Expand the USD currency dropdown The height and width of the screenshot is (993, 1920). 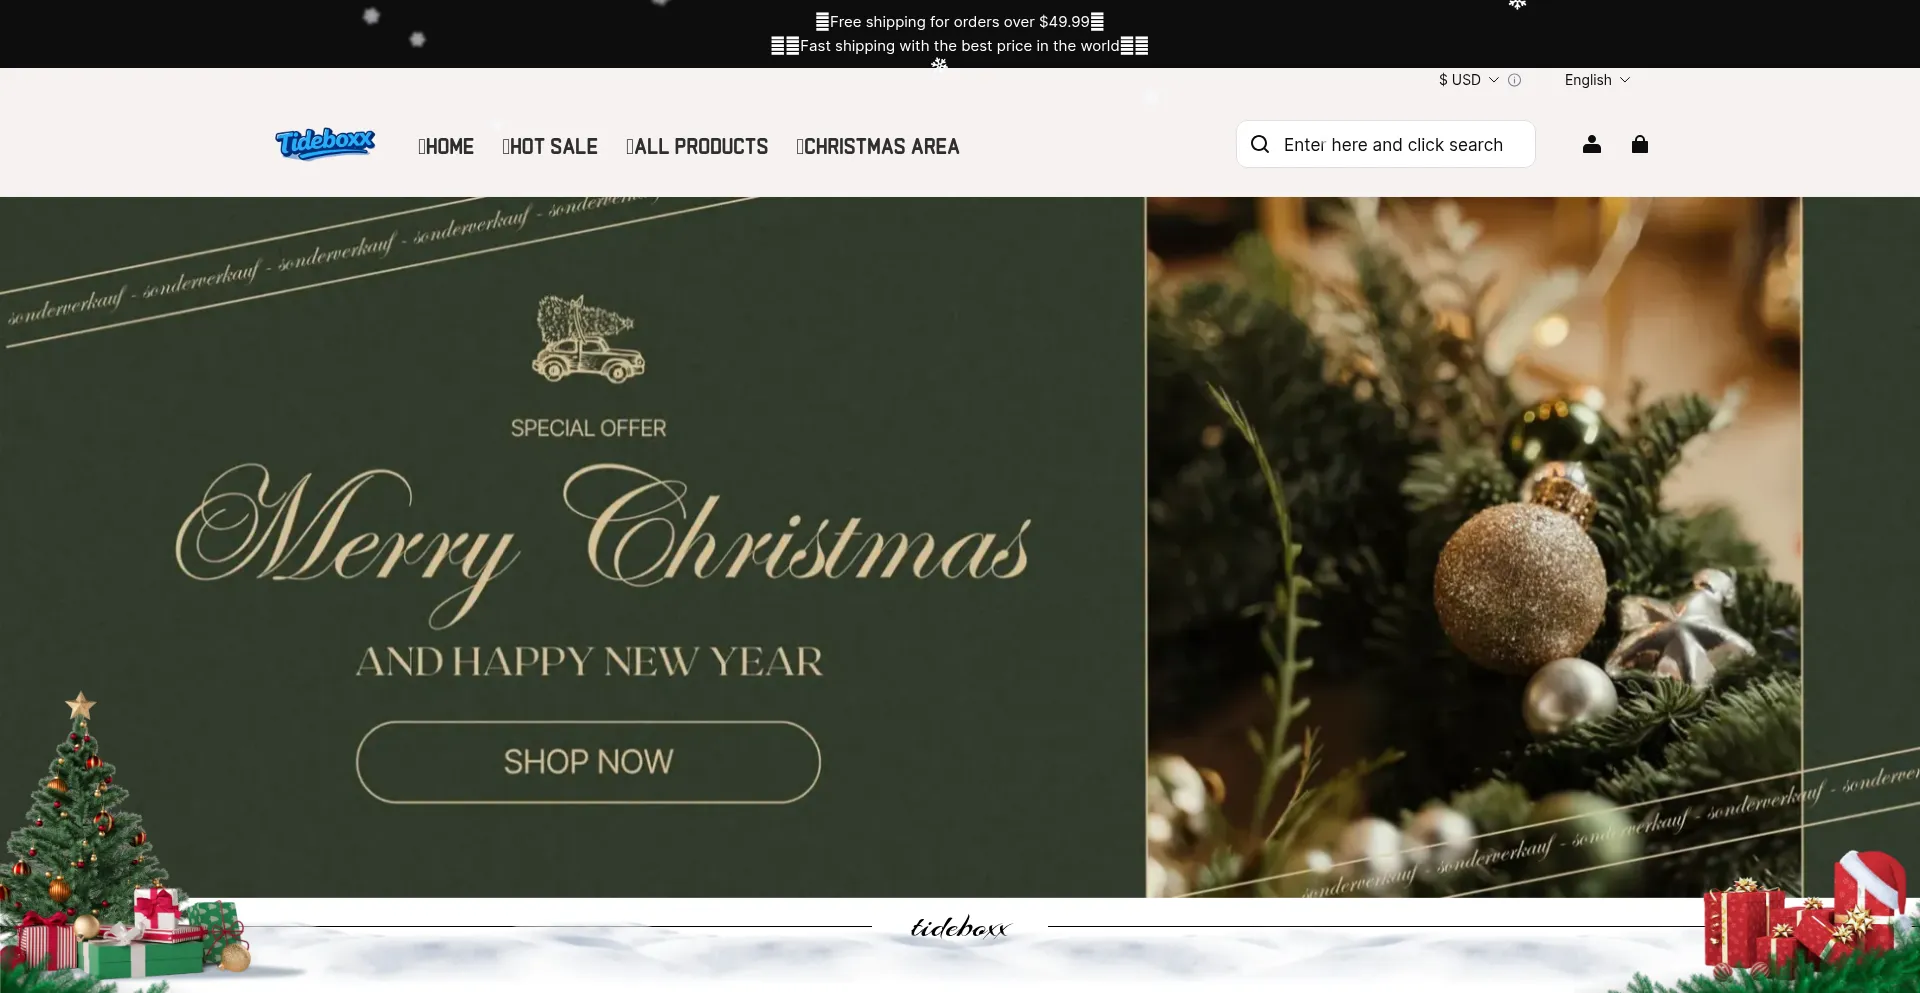1469,80
